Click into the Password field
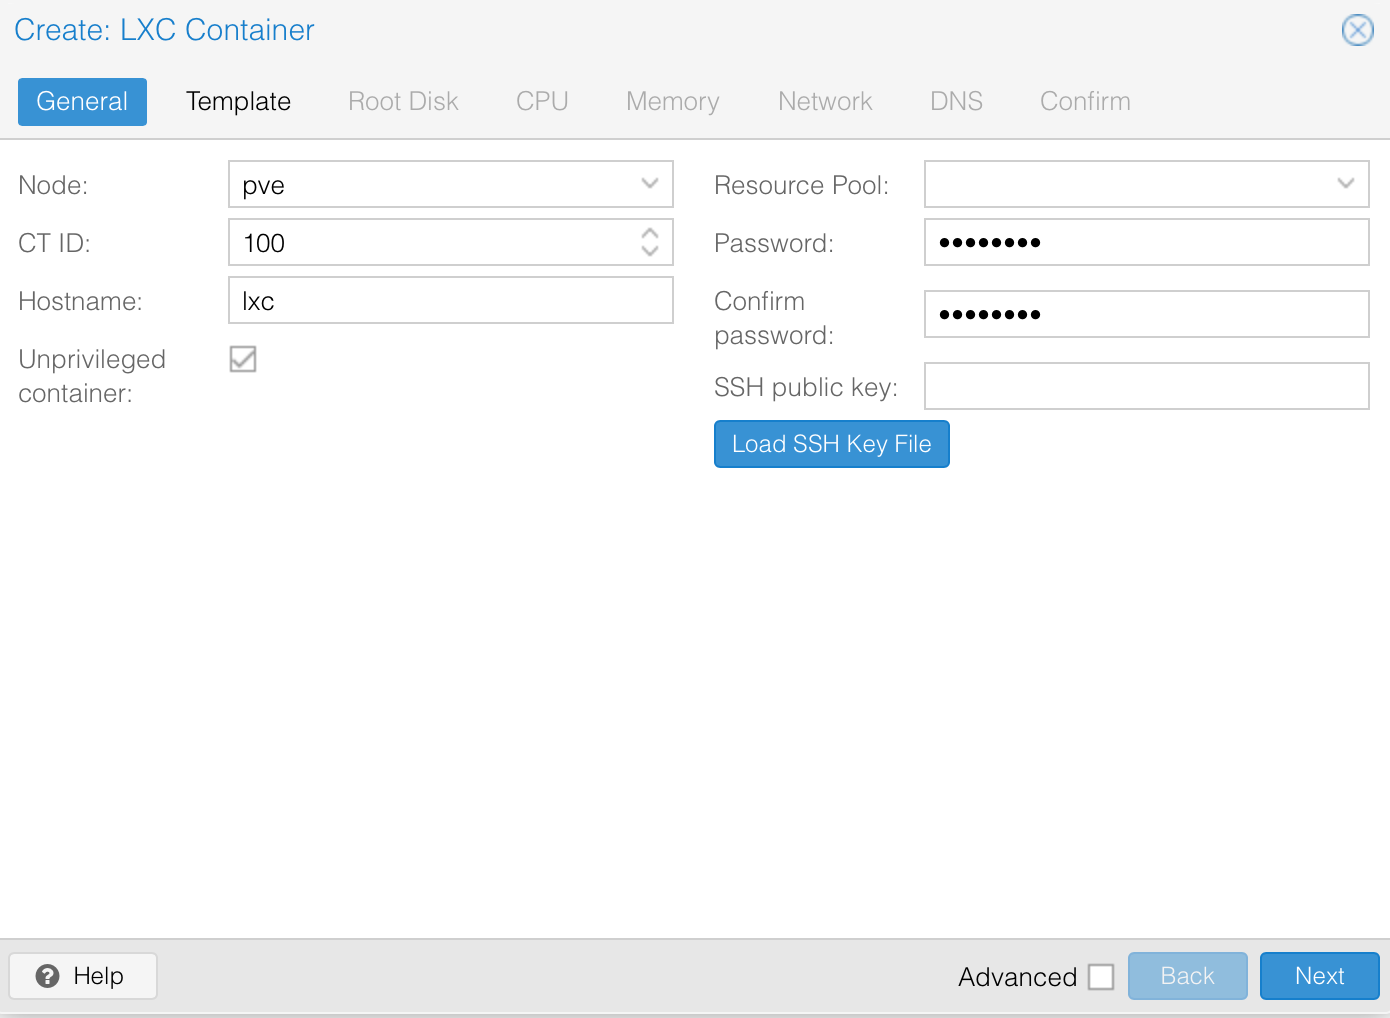 [1145, 243]
